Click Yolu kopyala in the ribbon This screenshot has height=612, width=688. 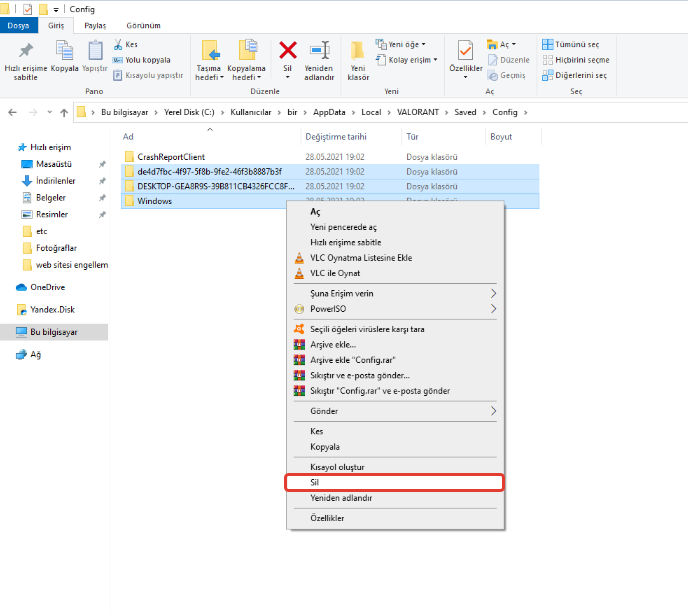point(147,59)
